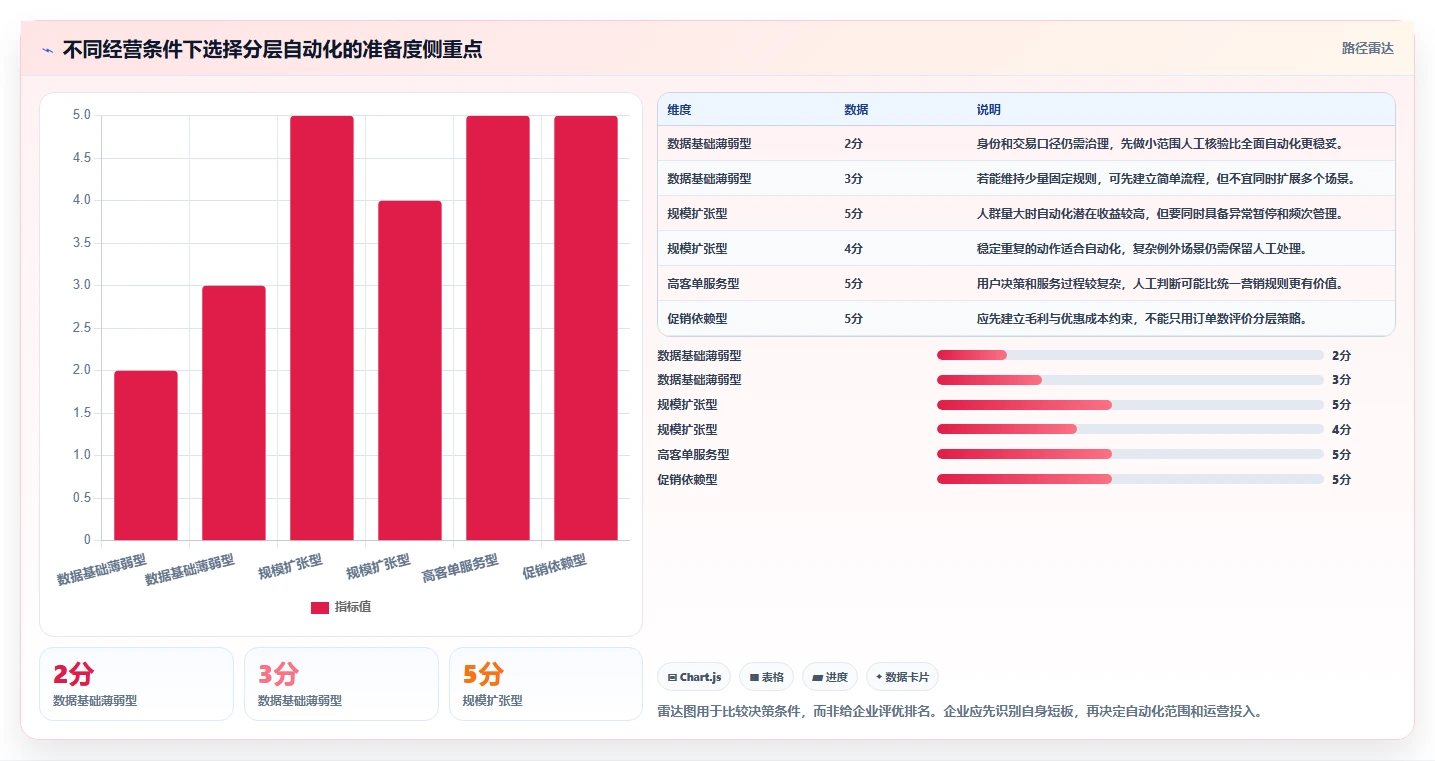This screenshot has height=761, width=1435.
Task: Click the blue lightning icon beside the title
Action: click(47, 50)
